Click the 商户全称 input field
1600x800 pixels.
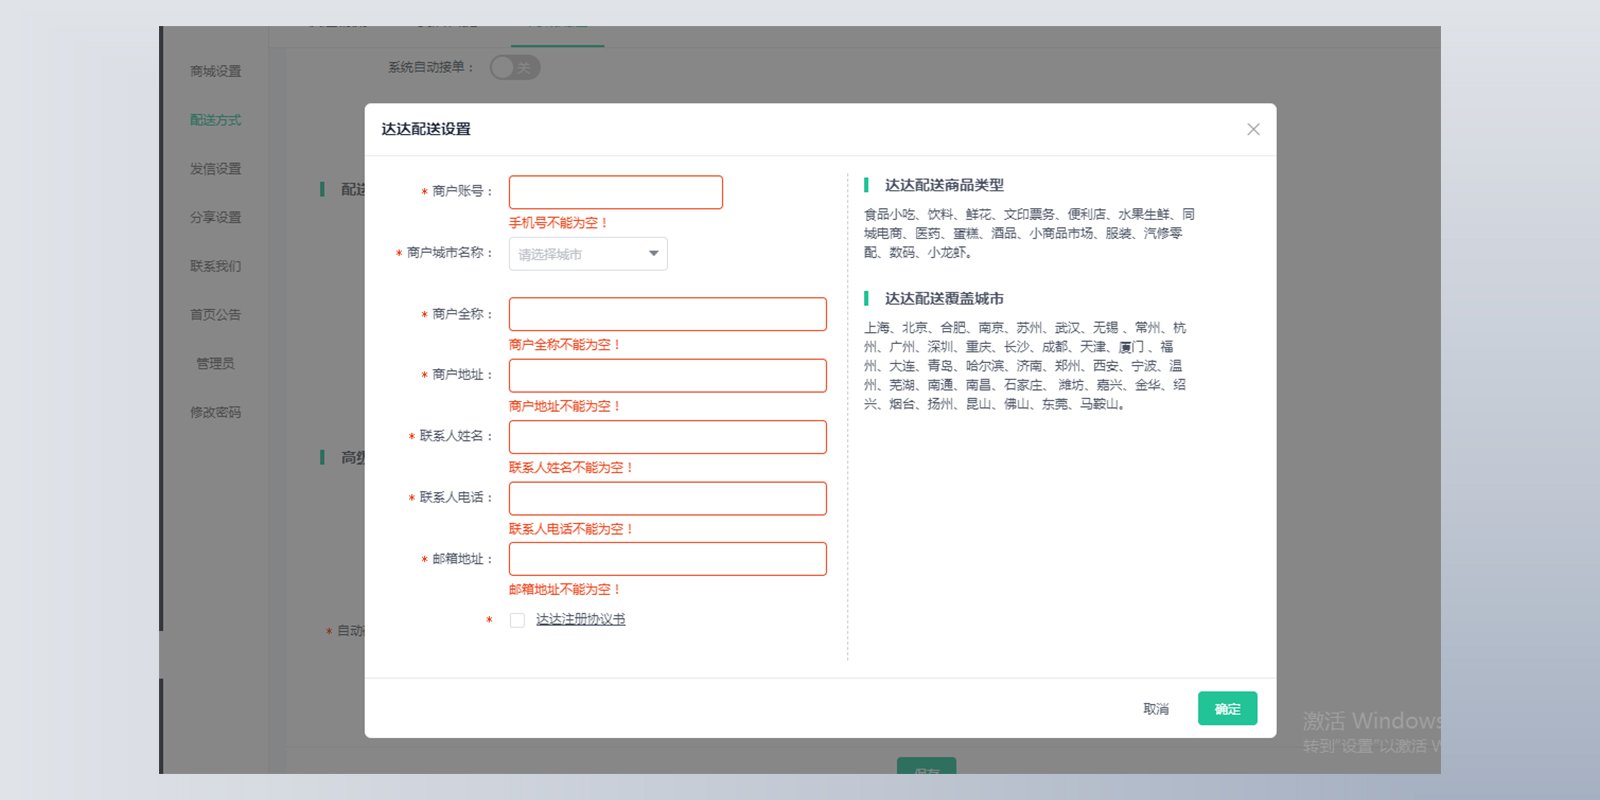tap(668, 314)
